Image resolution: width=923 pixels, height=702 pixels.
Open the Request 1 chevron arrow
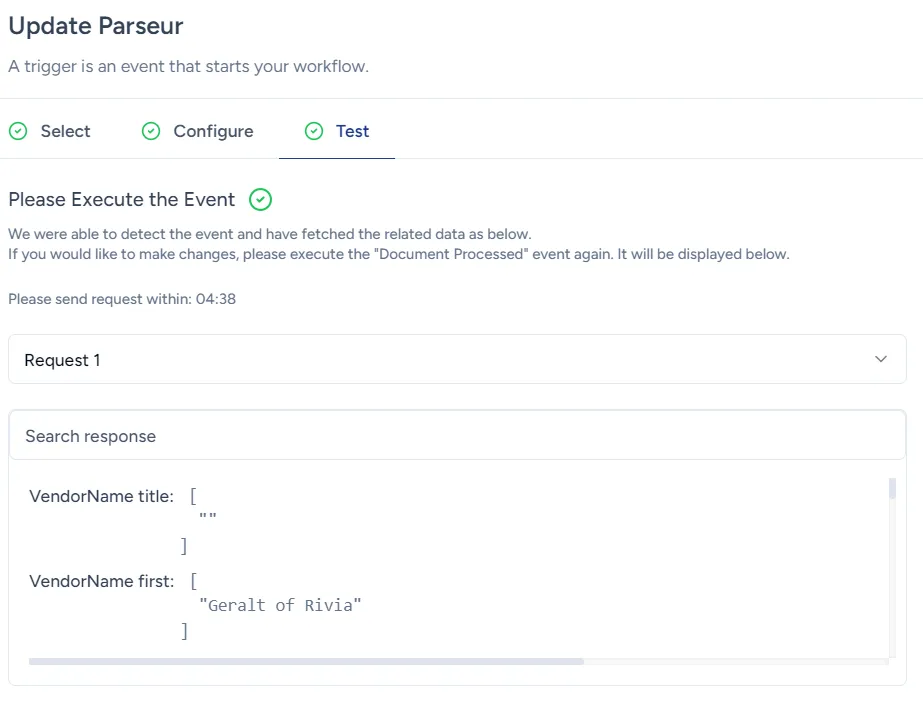(x=880, y=358)
